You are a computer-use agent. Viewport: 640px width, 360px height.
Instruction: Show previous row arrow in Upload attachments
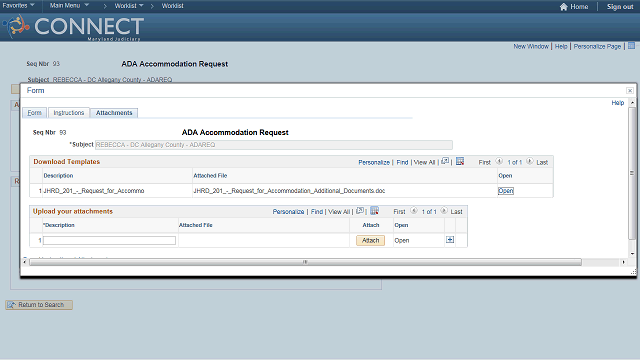[x=413, y=211]
